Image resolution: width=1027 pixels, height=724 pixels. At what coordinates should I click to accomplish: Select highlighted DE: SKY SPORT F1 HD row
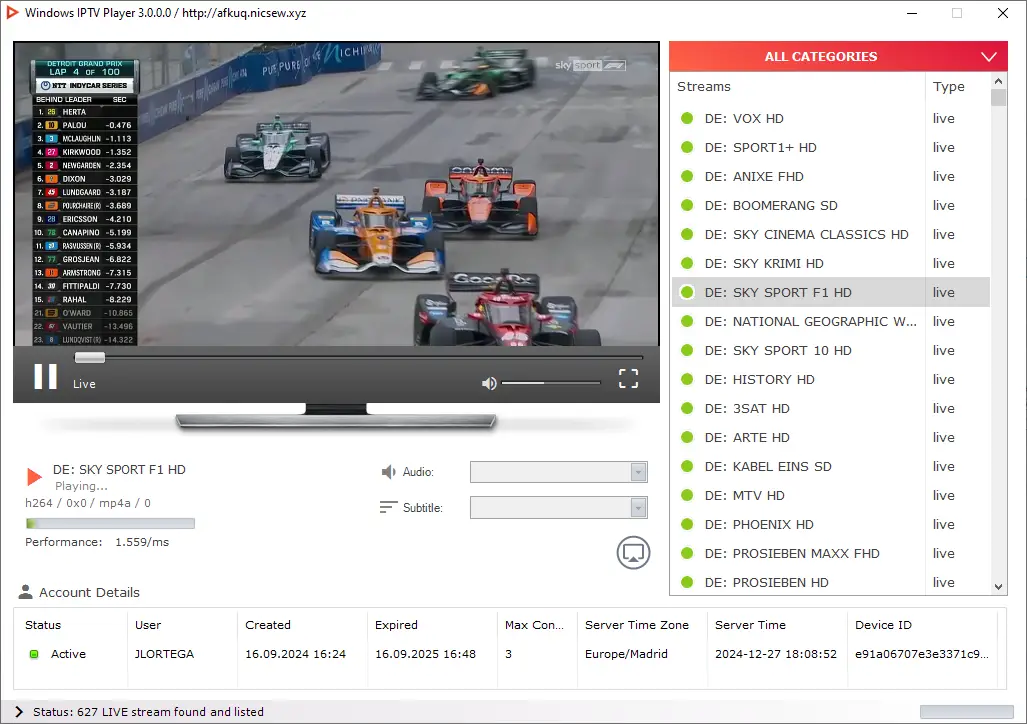click(x=831, y=292)
